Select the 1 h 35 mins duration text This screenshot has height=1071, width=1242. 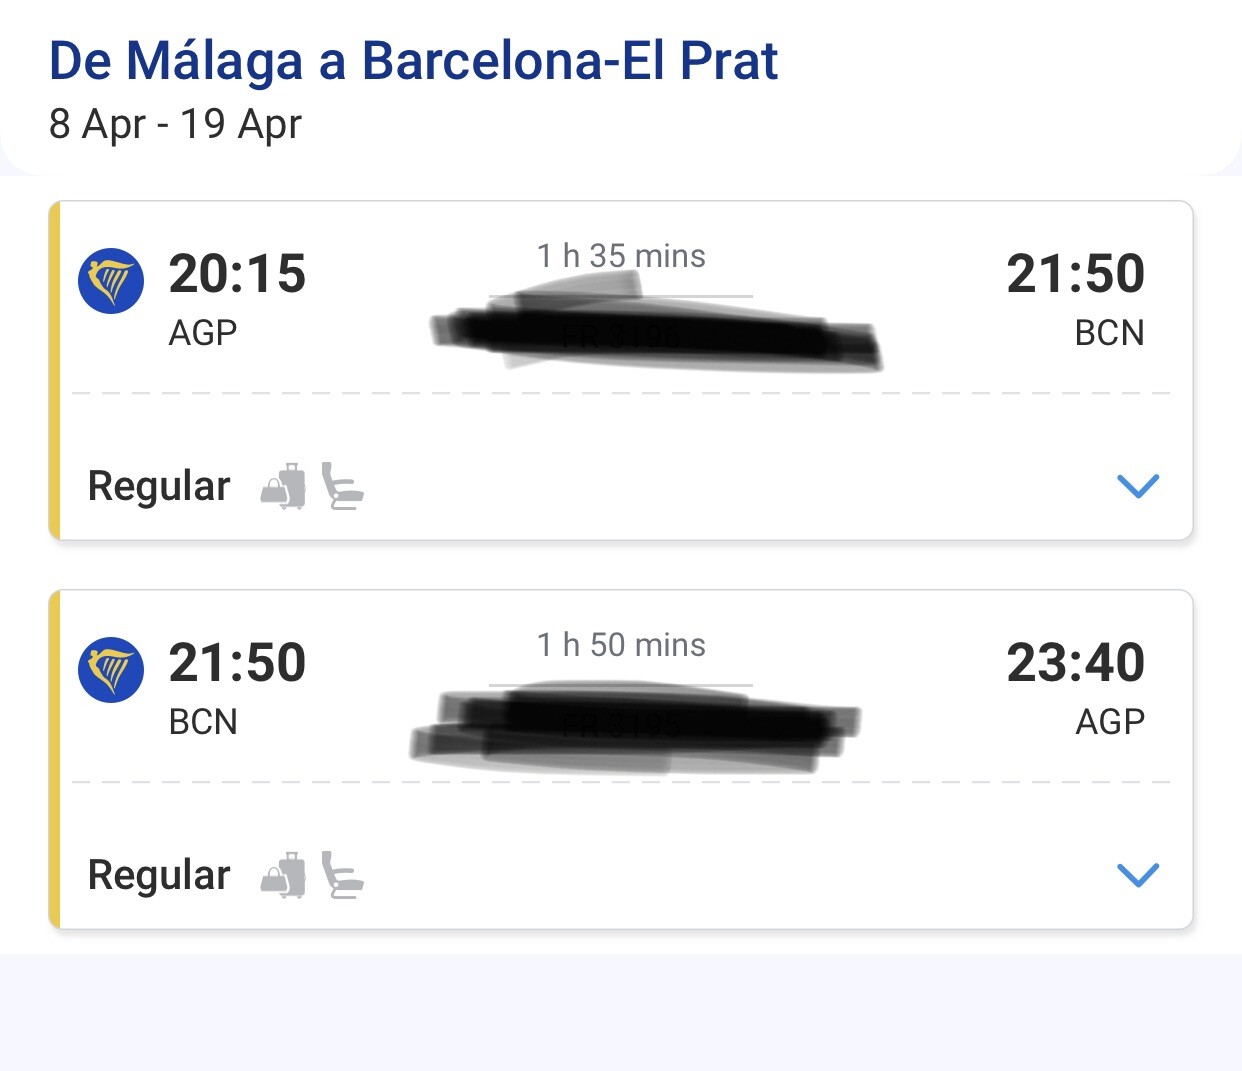tap(620, 256)
